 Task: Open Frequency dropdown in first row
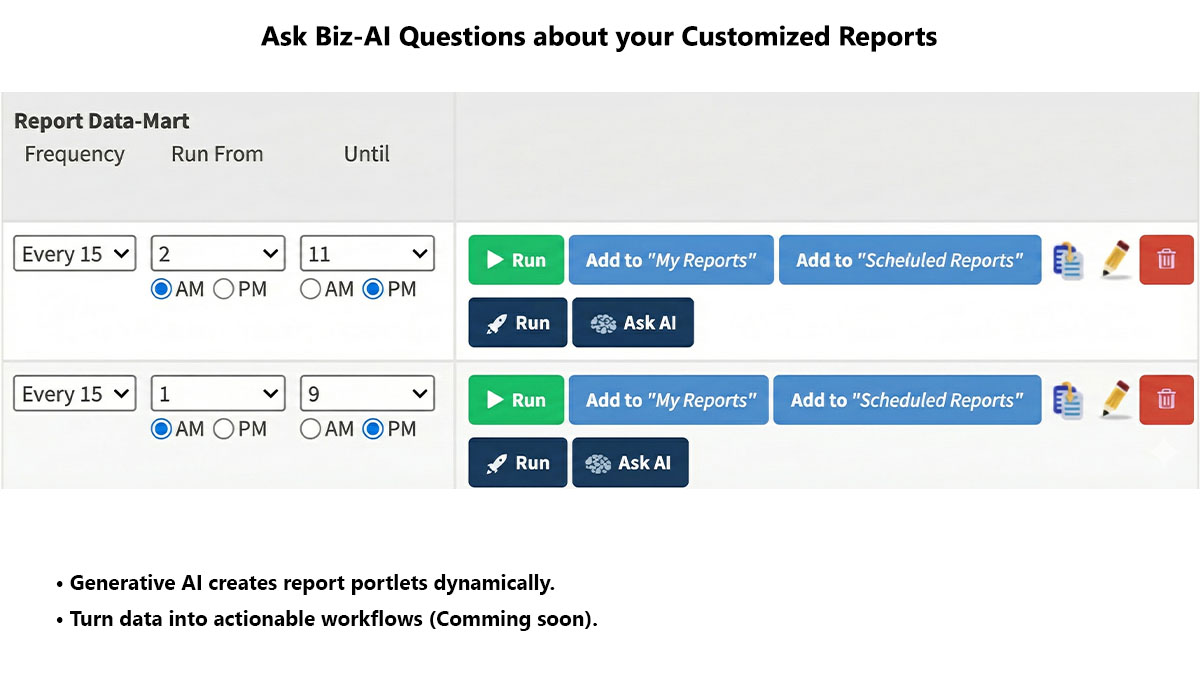(75, 254)
